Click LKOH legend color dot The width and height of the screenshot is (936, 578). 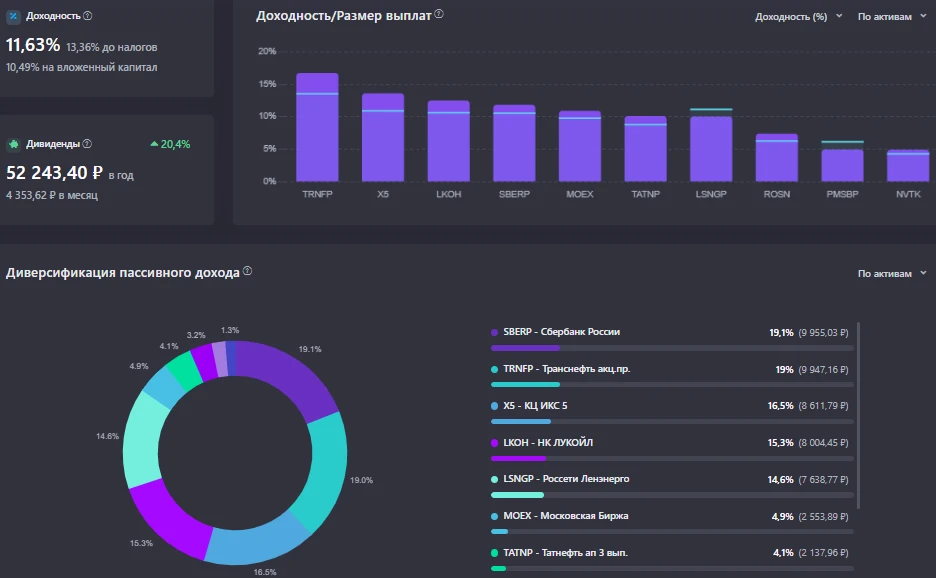[494, 443]
